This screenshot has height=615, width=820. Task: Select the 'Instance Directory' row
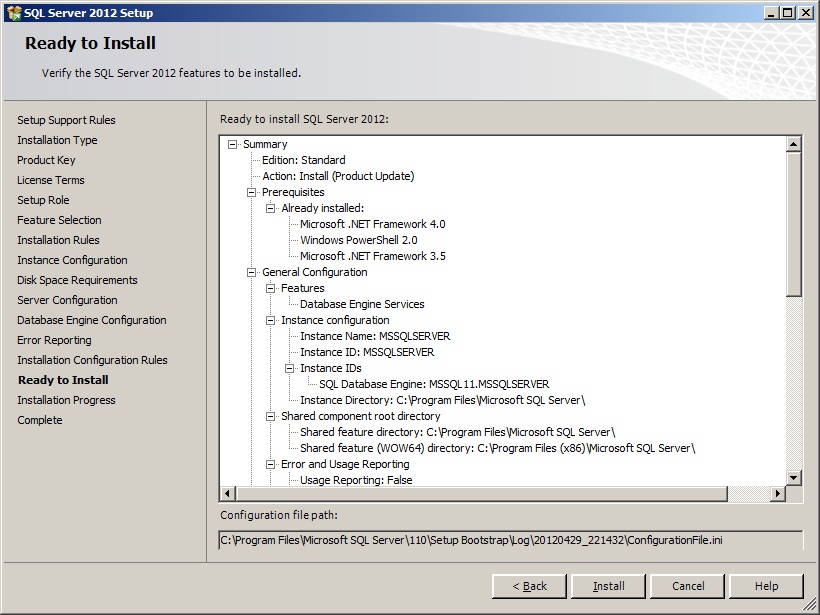(x=442, y=401)
